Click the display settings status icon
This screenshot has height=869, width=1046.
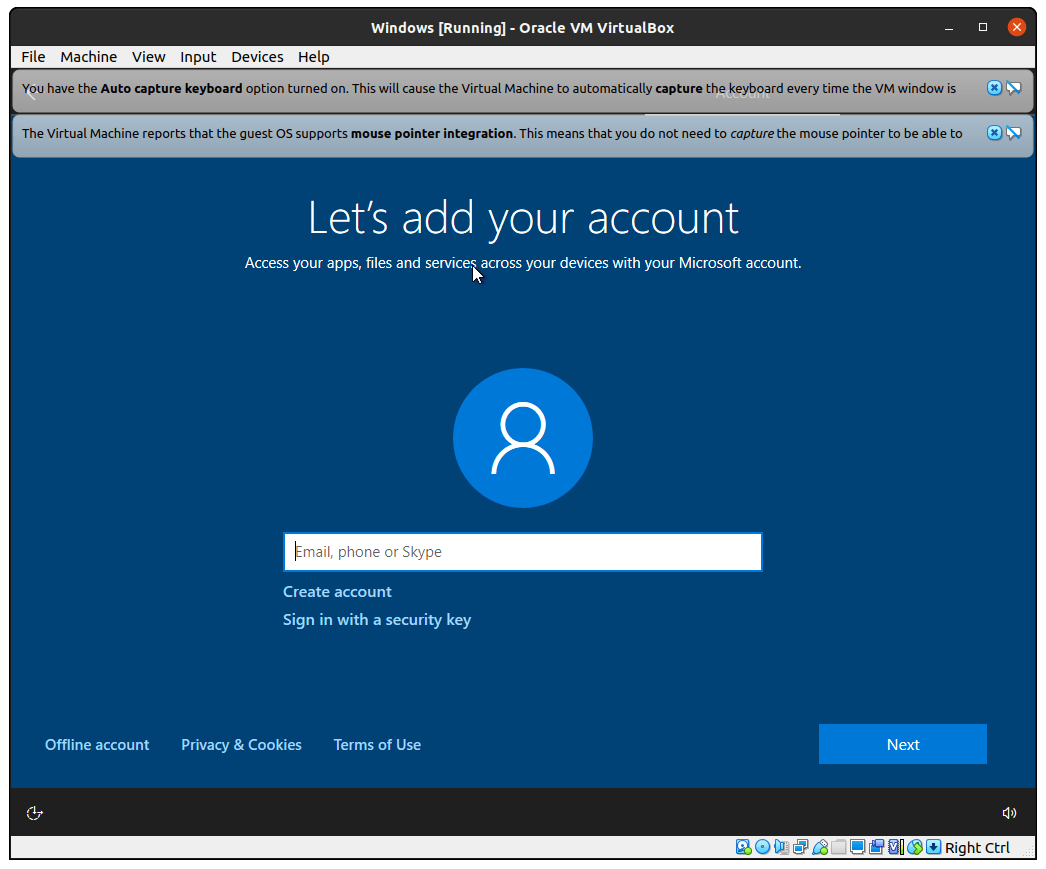point(857,847)
